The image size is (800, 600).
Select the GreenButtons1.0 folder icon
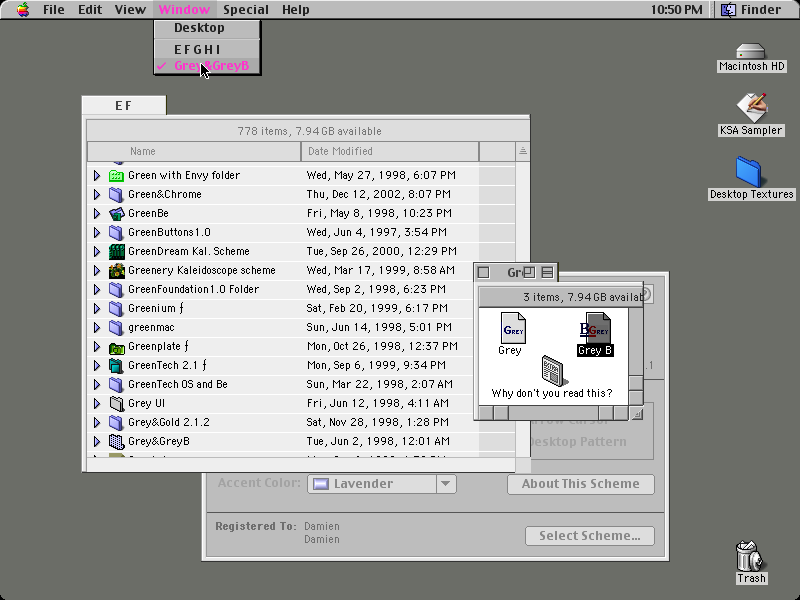116,233
